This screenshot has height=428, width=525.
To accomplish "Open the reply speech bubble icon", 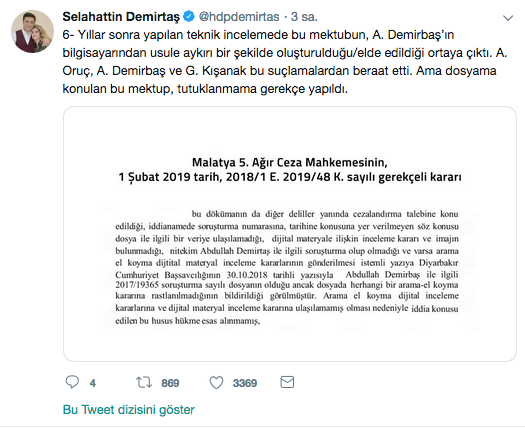I will (72, 382).
